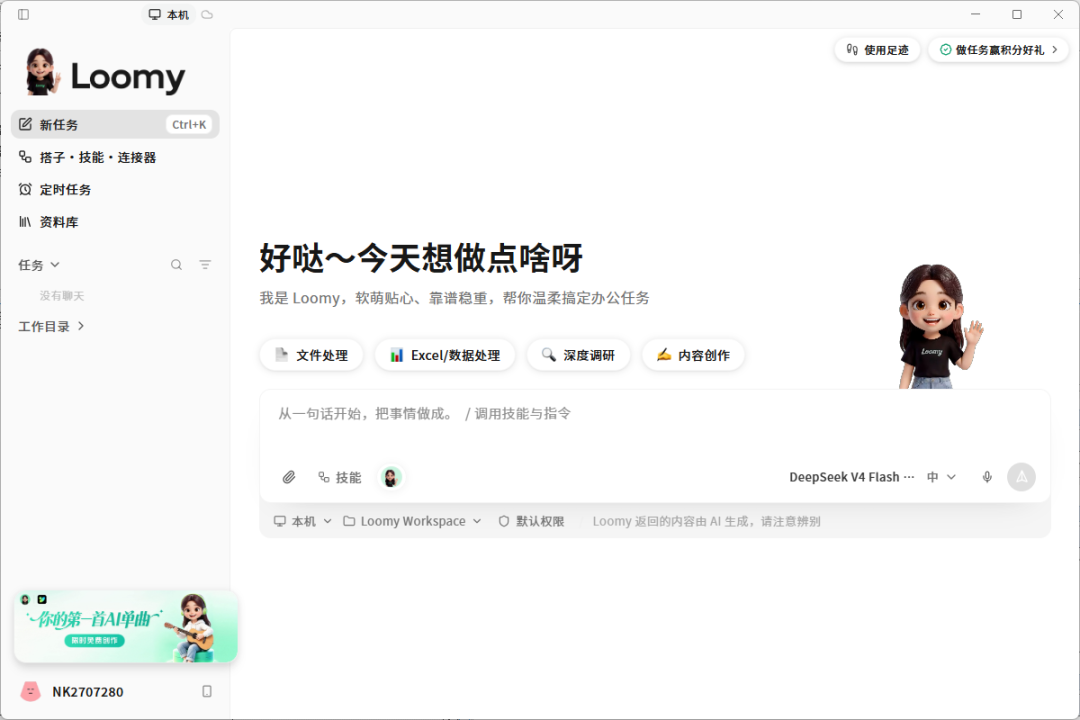Click the 没有聊天 empty label
1080x720 pixels.
pyautogui.click(x=62, y=296)
